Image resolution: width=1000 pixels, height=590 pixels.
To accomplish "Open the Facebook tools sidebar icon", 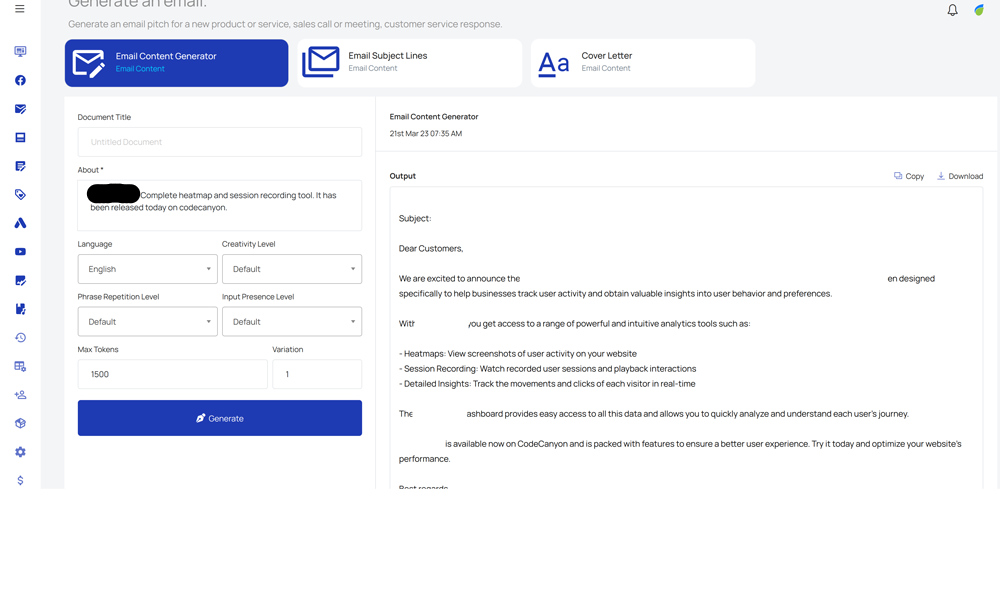I will 20,80.
